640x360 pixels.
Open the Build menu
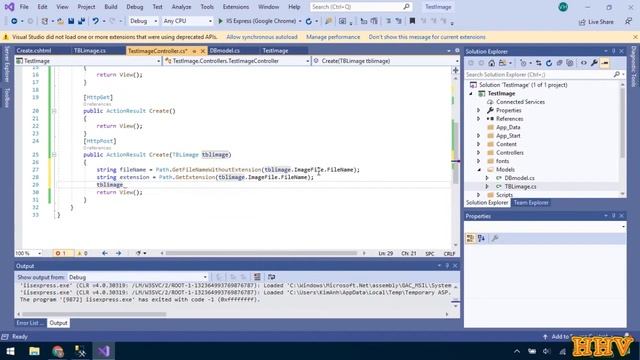(111, 7)
